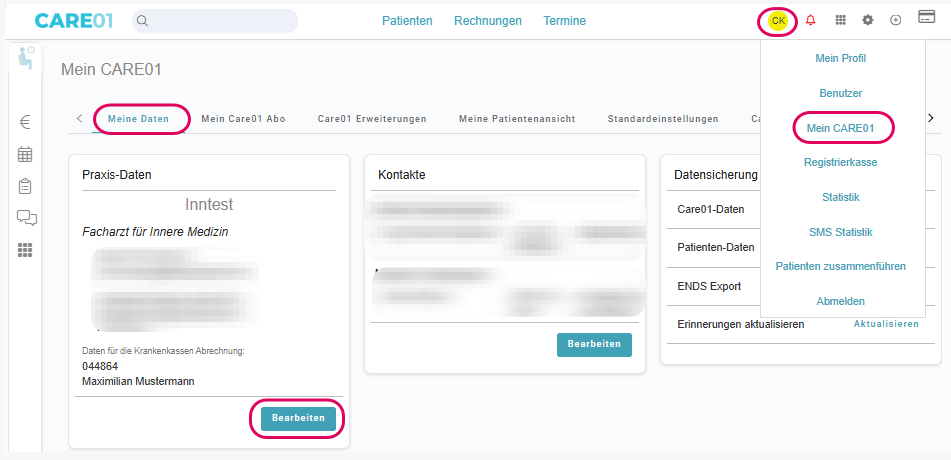
Task: Click the CARE01 logo
Action: tap(73, 21)
